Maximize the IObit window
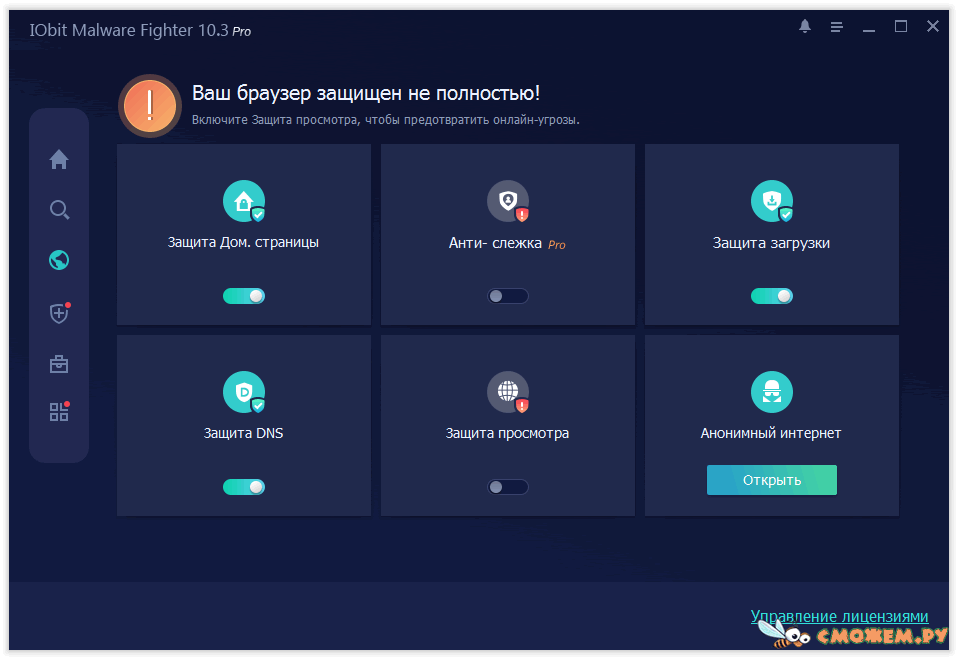The height and width of the screenshot is (660, 959). pyautogui.click(x=901, y=26)
